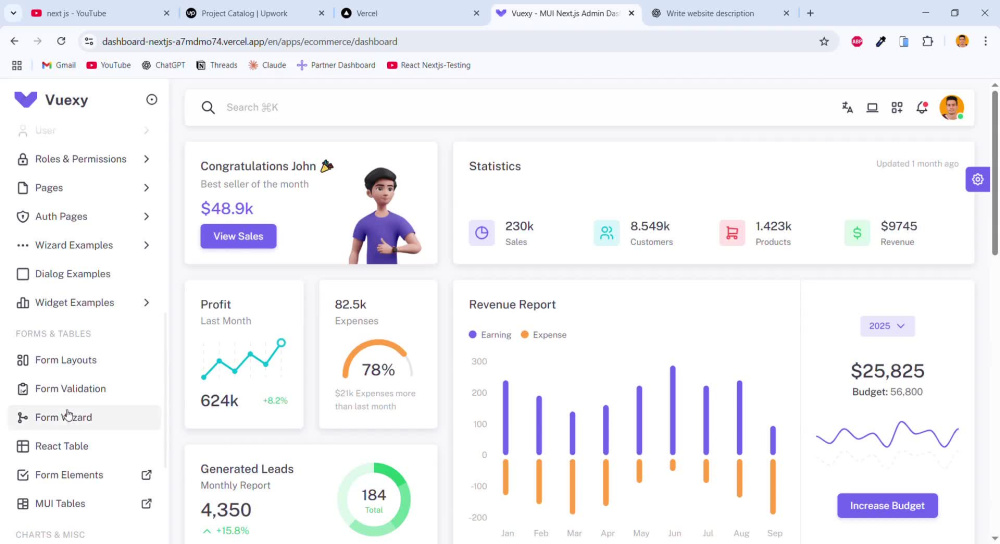This screenshot has height=544, width=1000.
Task: Expand Roles & Permissions chevron
Action: point(146,159)
